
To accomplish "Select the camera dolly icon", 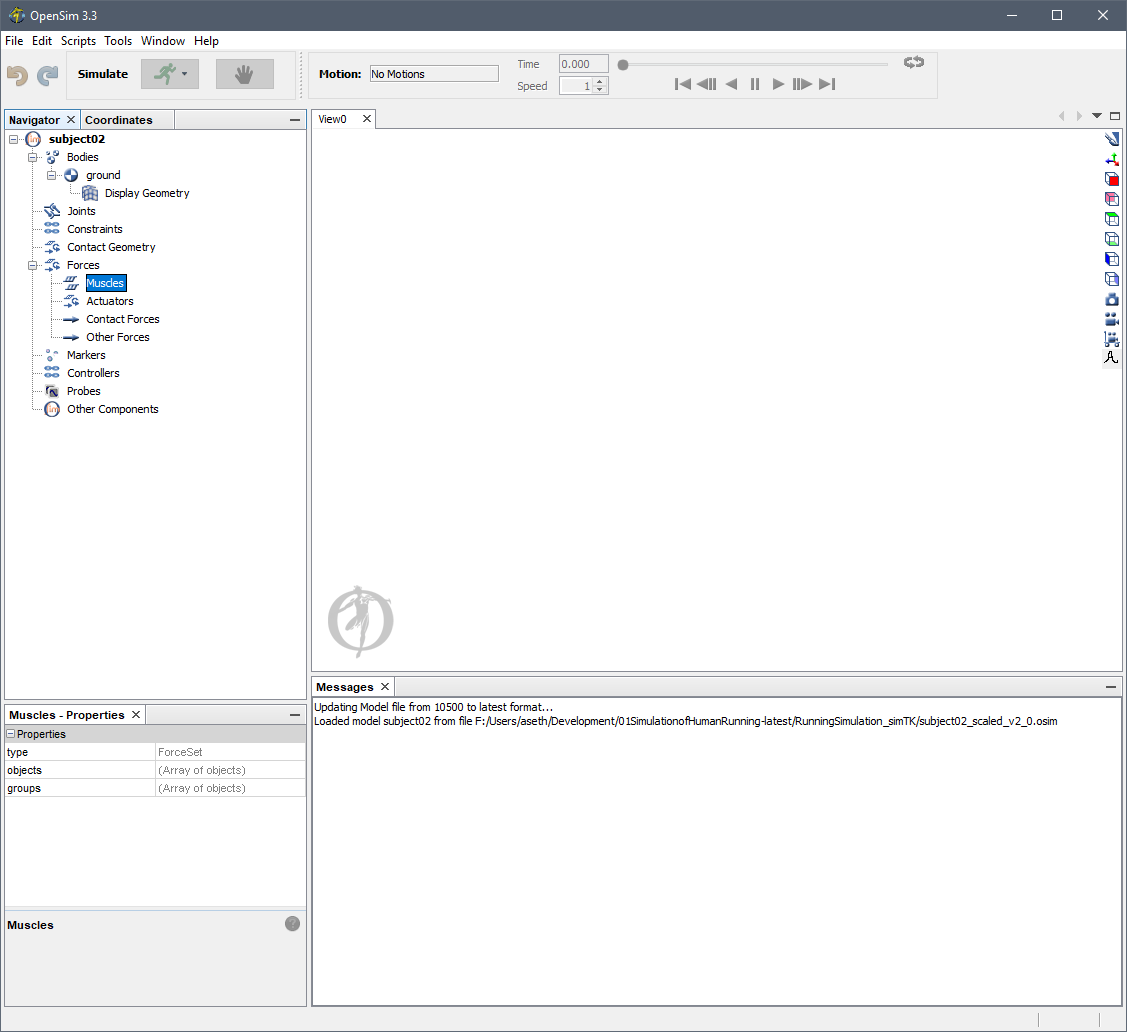I will click(1111, 338).
